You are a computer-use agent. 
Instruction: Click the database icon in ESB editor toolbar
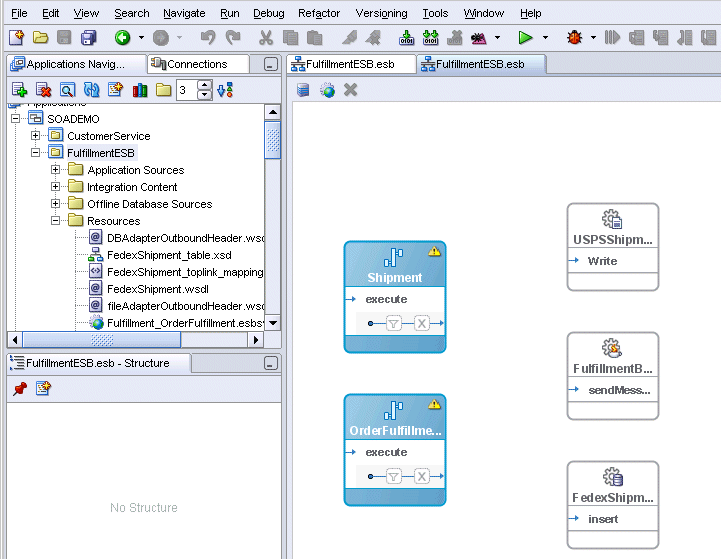303,90
